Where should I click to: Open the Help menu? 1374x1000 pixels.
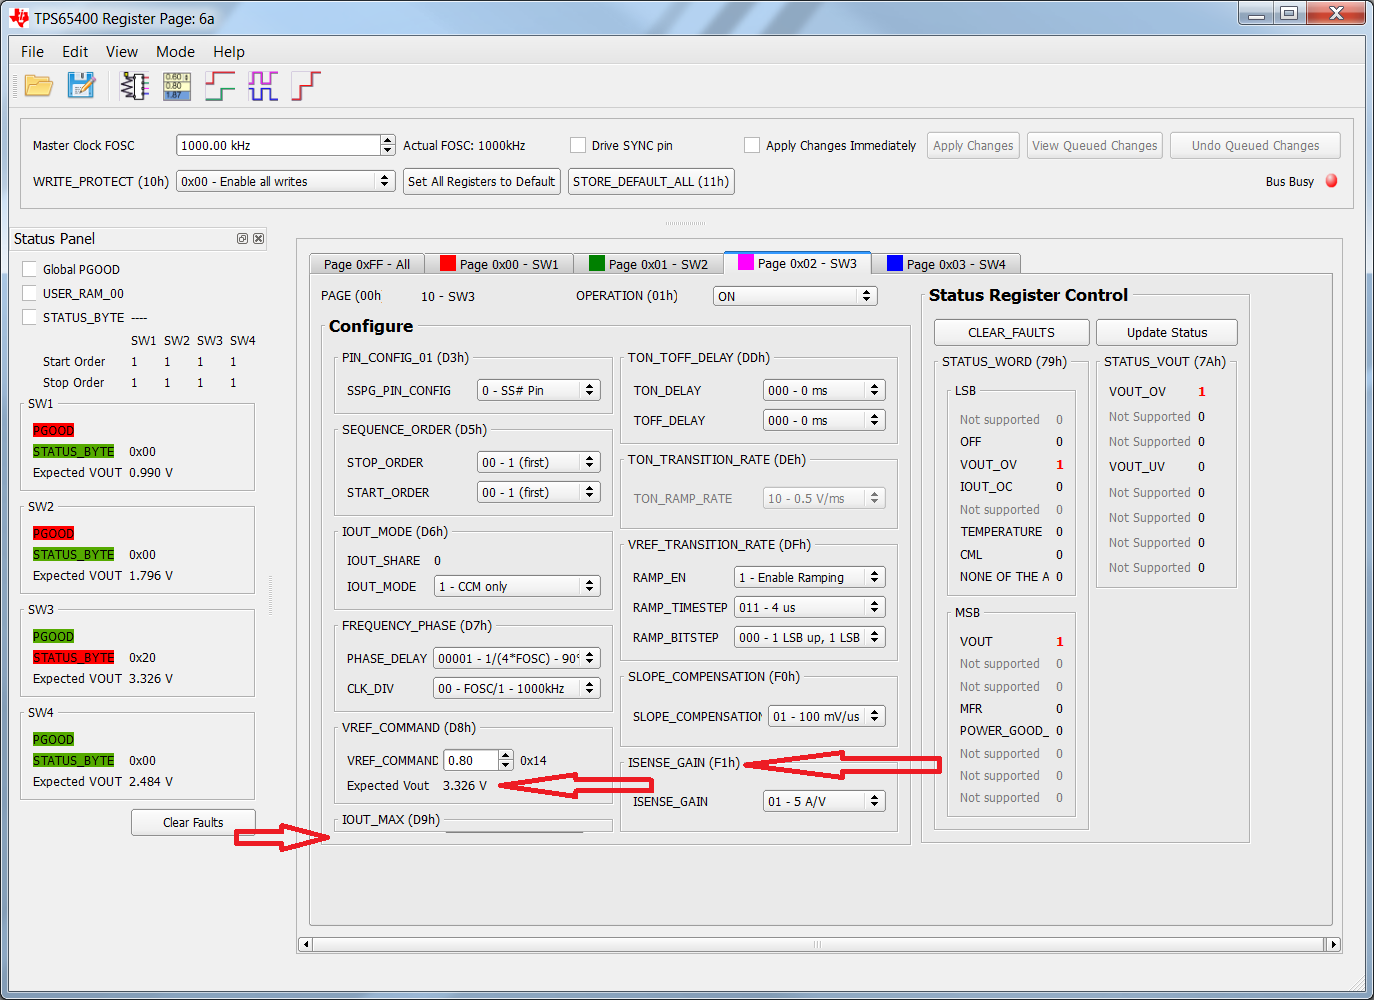point(229,51)
